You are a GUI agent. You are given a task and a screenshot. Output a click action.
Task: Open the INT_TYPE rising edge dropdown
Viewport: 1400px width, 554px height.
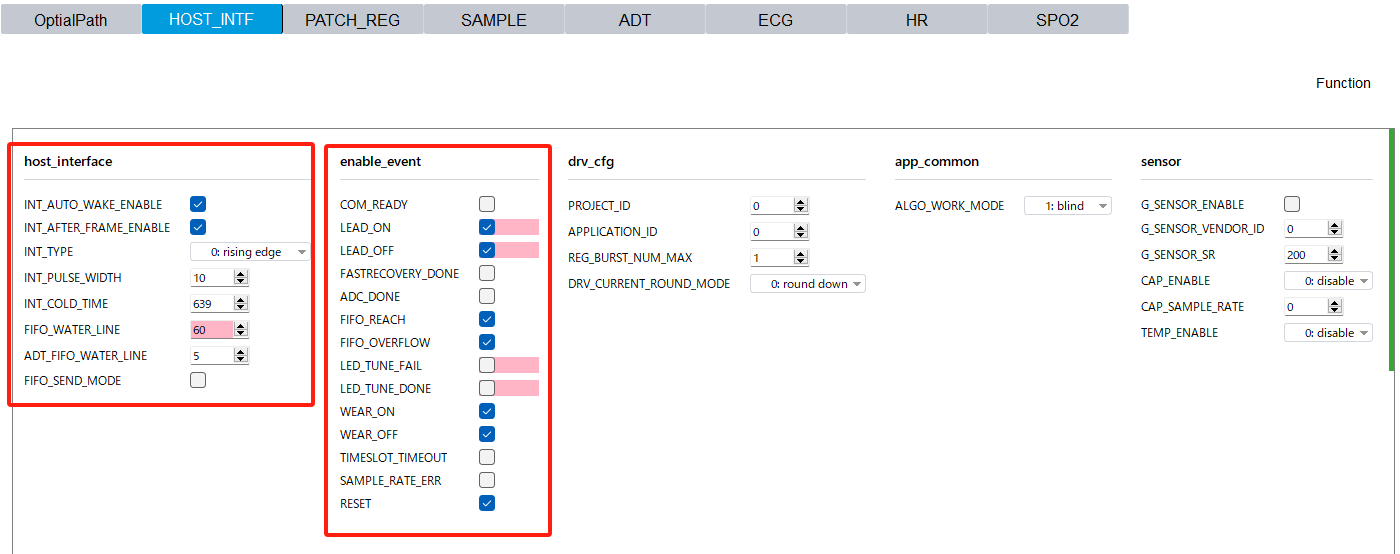(x=250, y=252)
